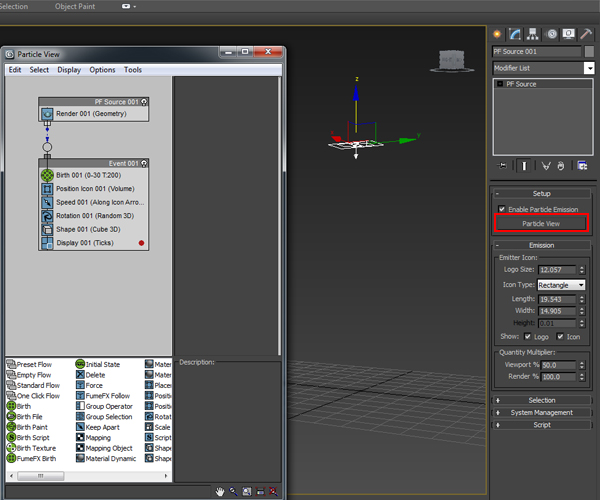Open the Create command panel tab
The height and width of the screenshot is (500, 600).
point(497,34)
